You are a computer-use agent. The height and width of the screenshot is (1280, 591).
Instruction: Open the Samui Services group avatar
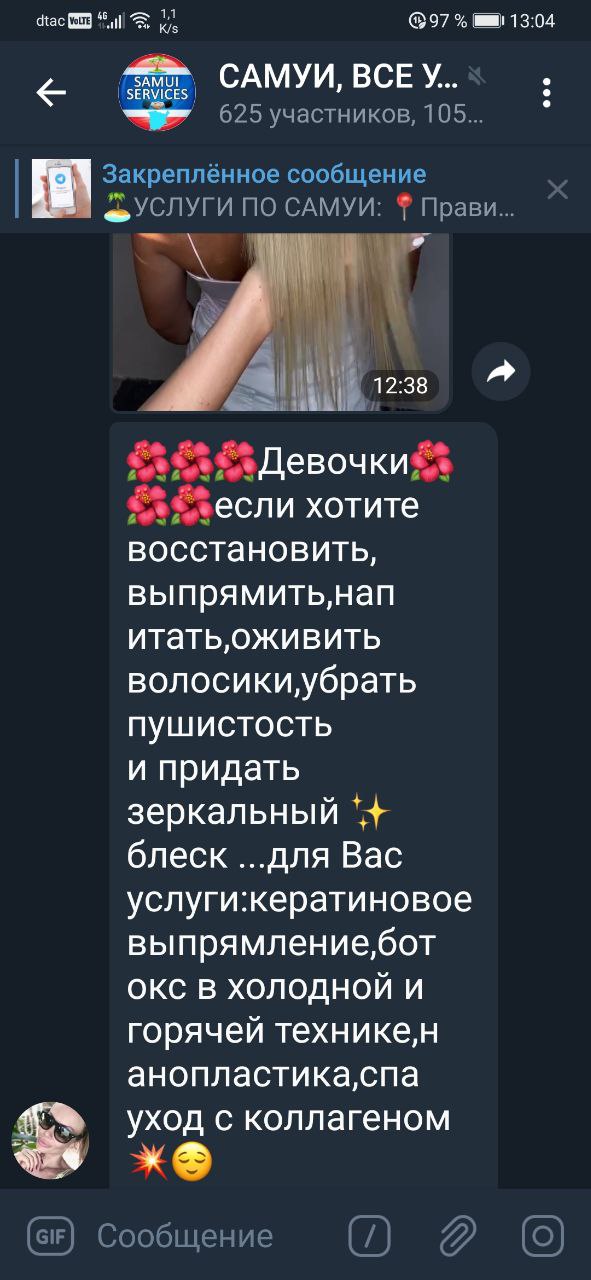pos(157,93)
